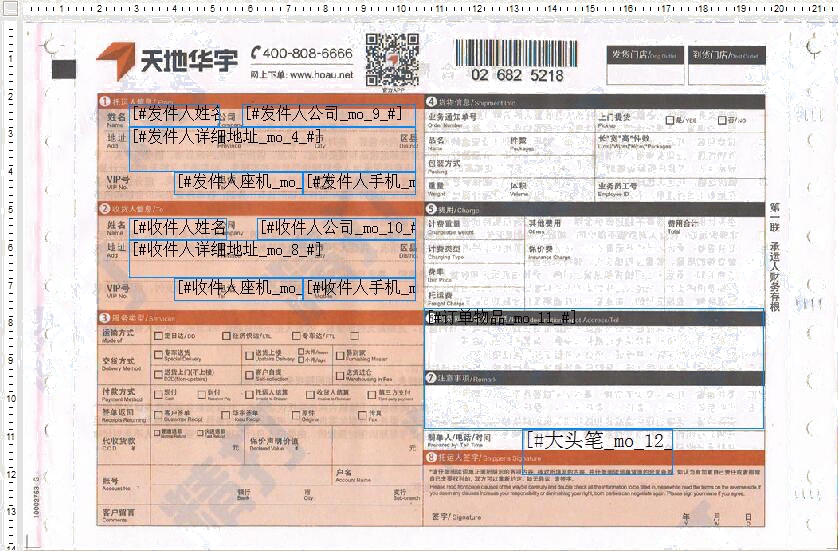
Task: Select the 发件人手机 field box
Action: (x=361, y=182)
